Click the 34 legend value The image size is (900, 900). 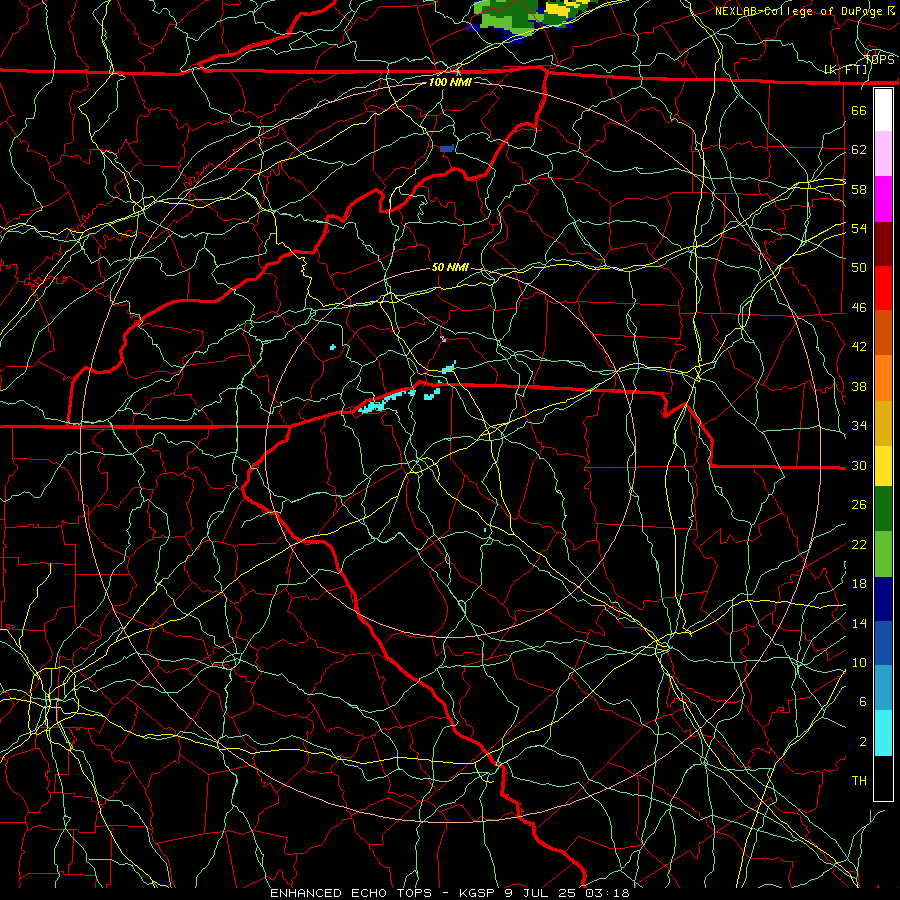859,426
